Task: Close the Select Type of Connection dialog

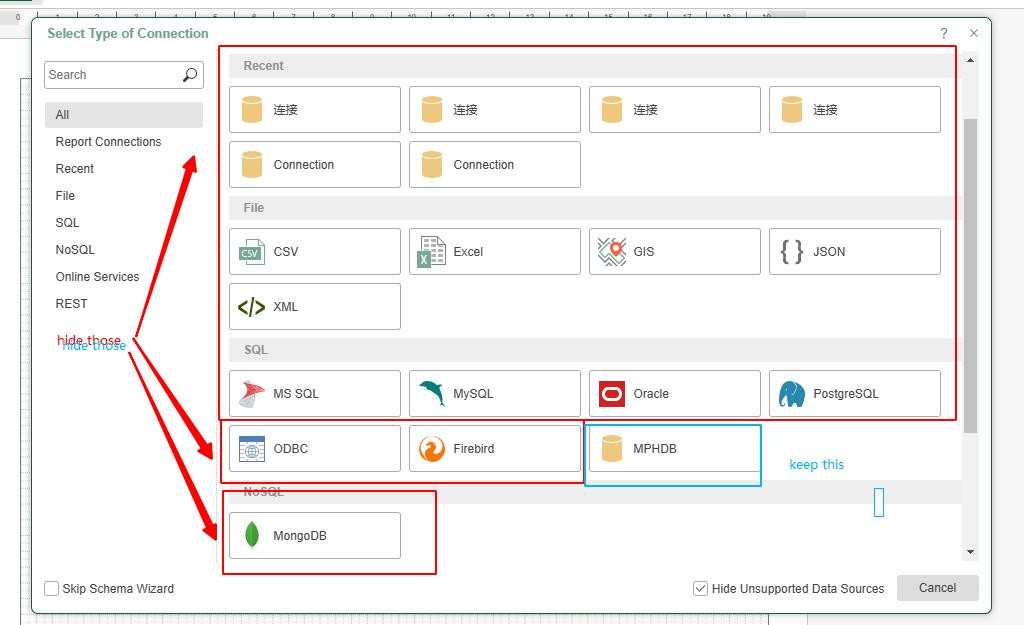Action: click(974, 33)
